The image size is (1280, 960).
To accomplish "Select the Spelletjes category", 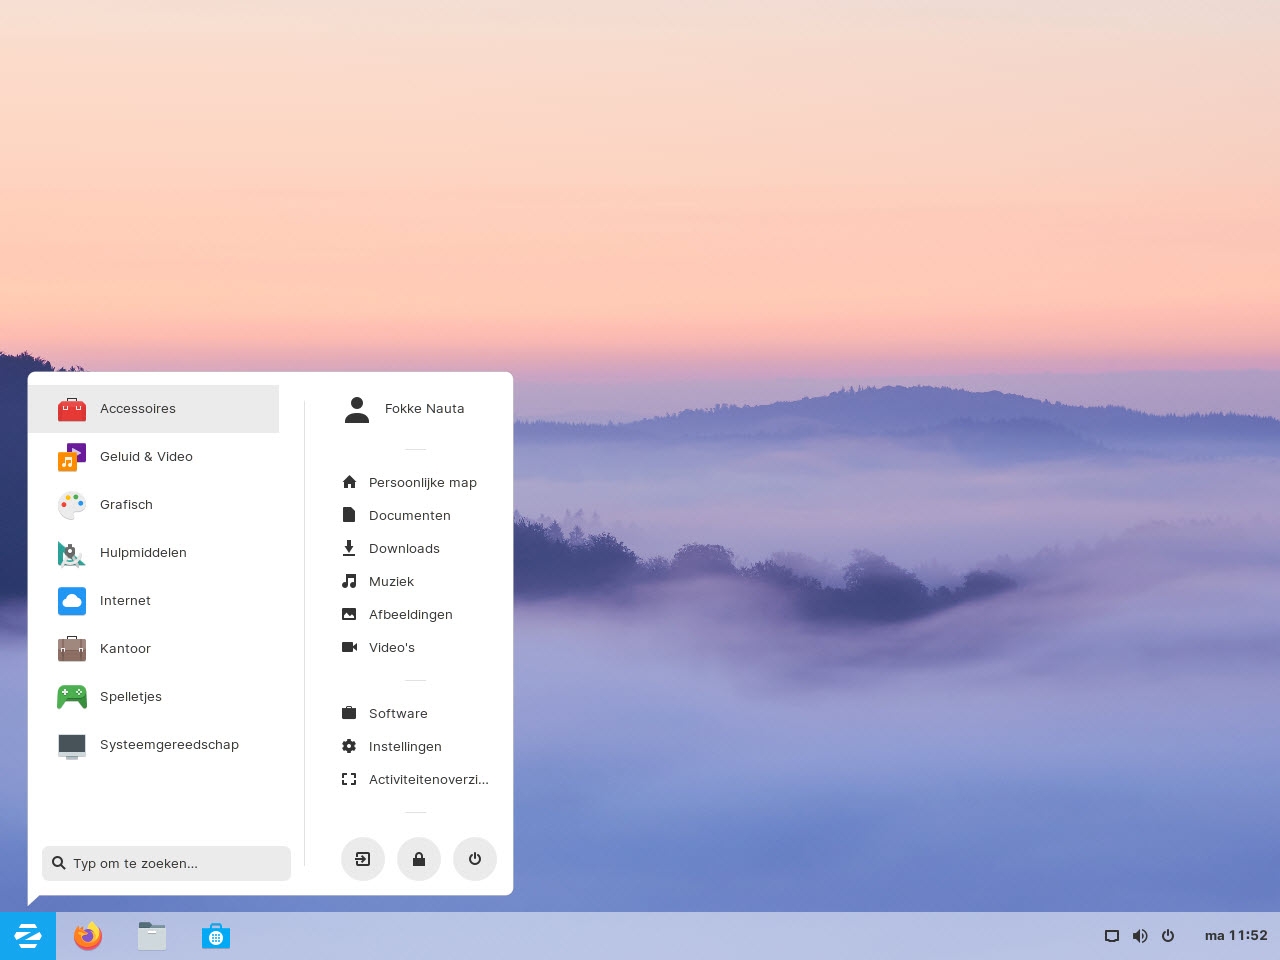I will pos(131,696).
